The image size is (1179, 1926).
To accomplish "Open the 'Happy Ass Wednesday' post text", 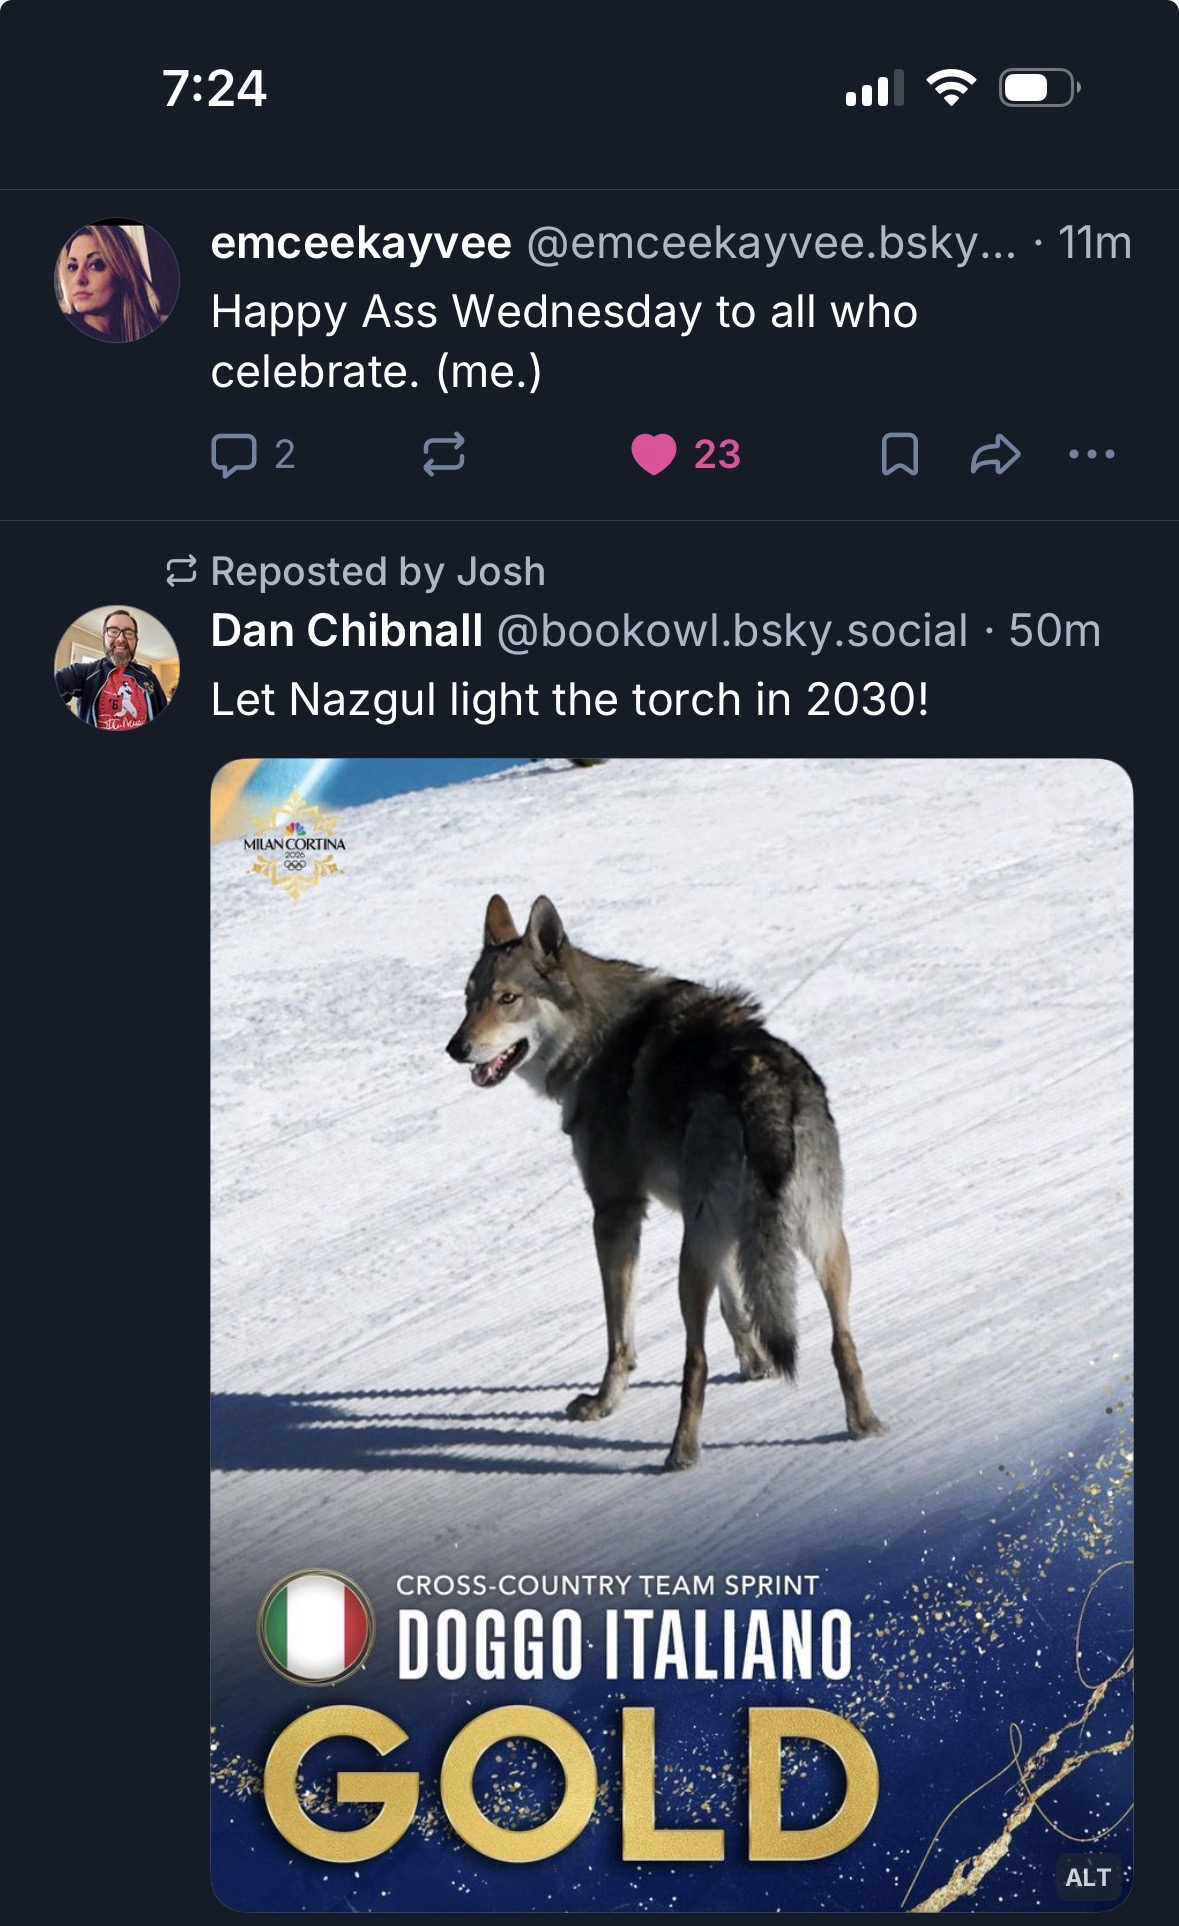I will pos(564,341).
